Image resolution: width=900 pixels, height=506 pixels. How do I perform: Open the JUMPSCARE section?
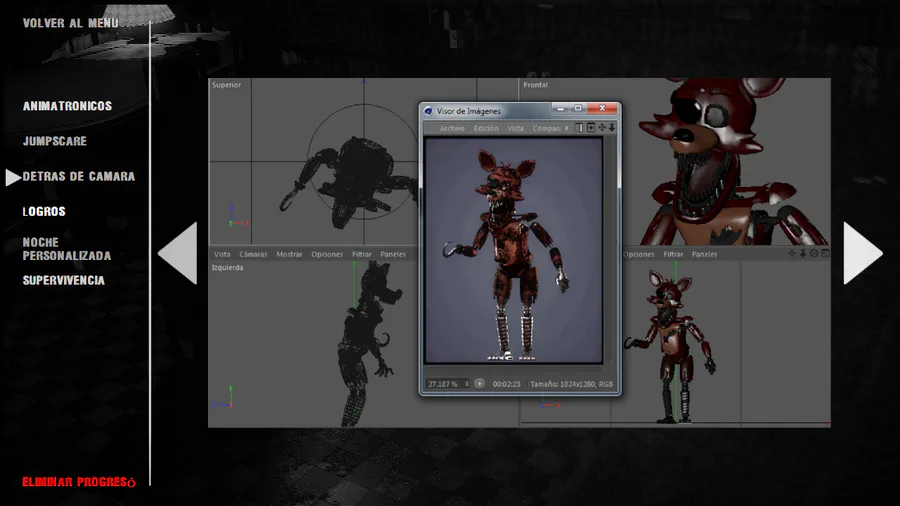point(55,141)
